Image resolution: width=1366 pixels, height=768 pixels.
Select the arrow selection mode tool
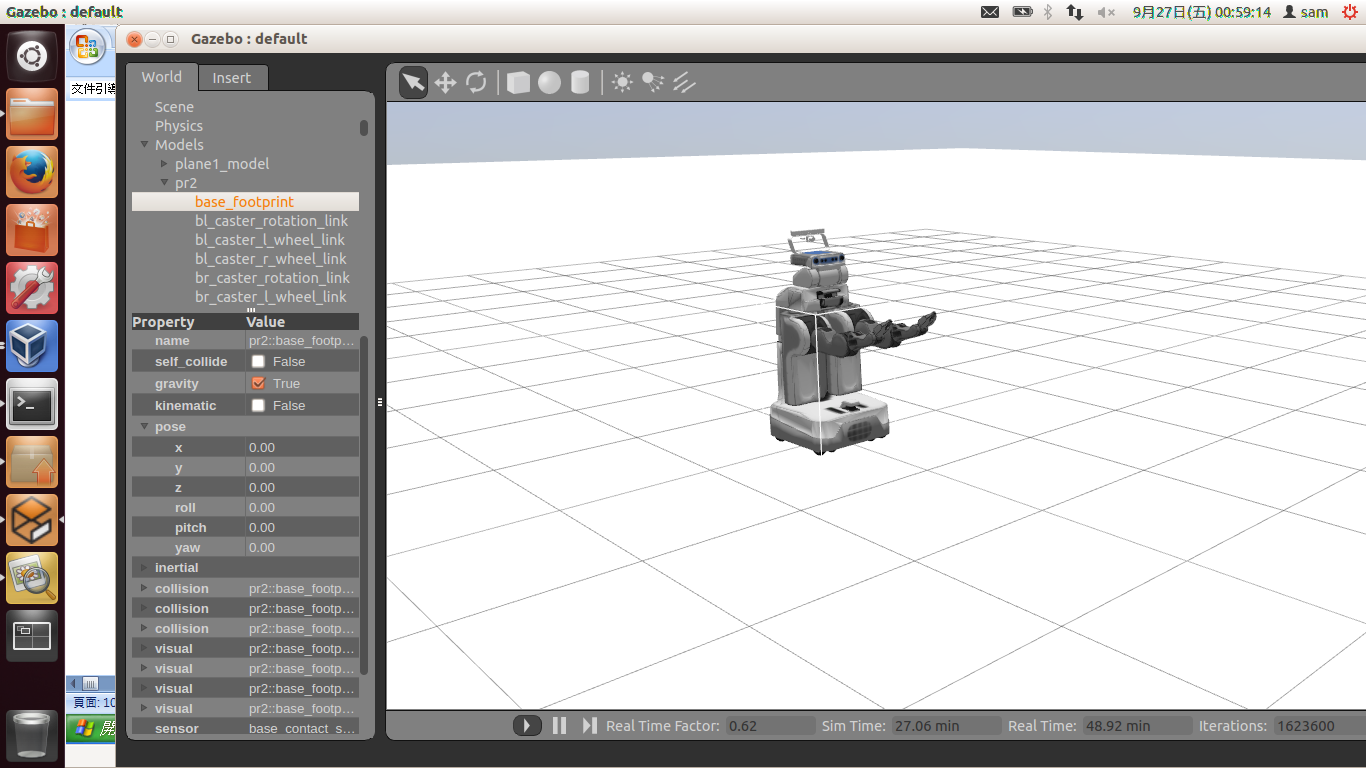point(414,82)
